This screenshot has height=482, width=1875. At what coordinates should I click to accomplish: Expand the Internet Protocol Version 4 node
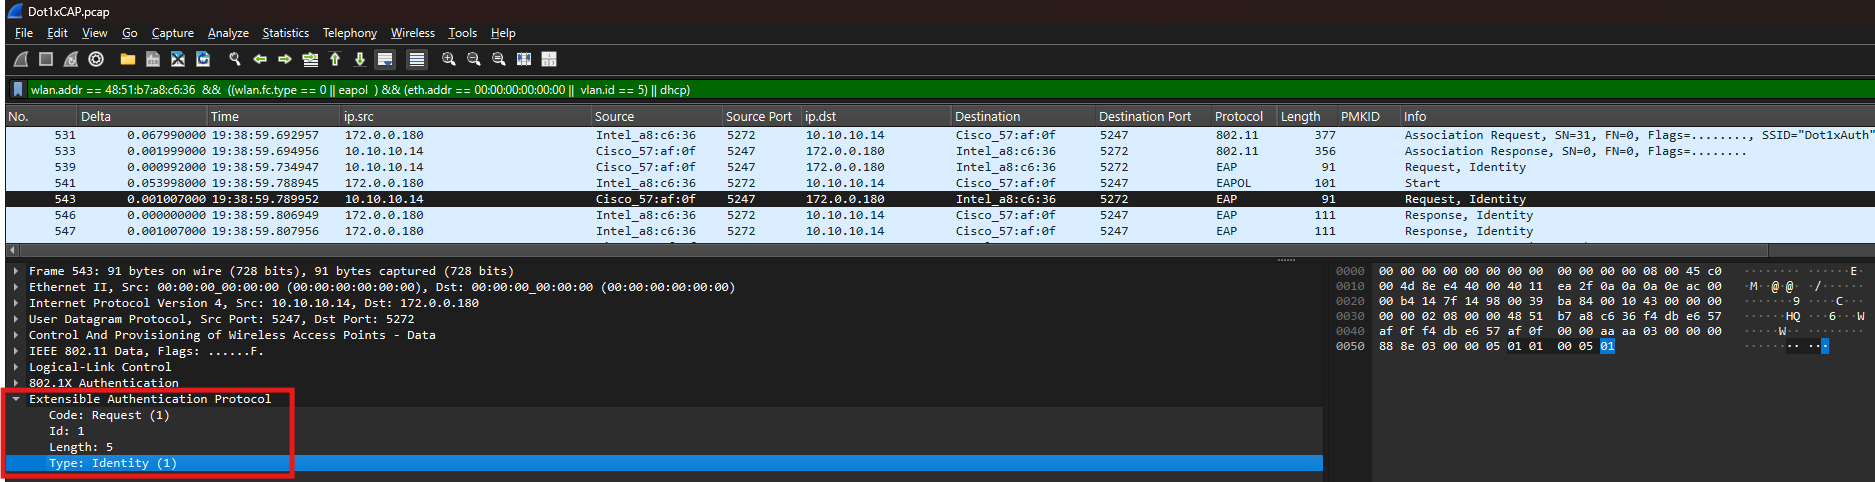click(x=16, y=303)
